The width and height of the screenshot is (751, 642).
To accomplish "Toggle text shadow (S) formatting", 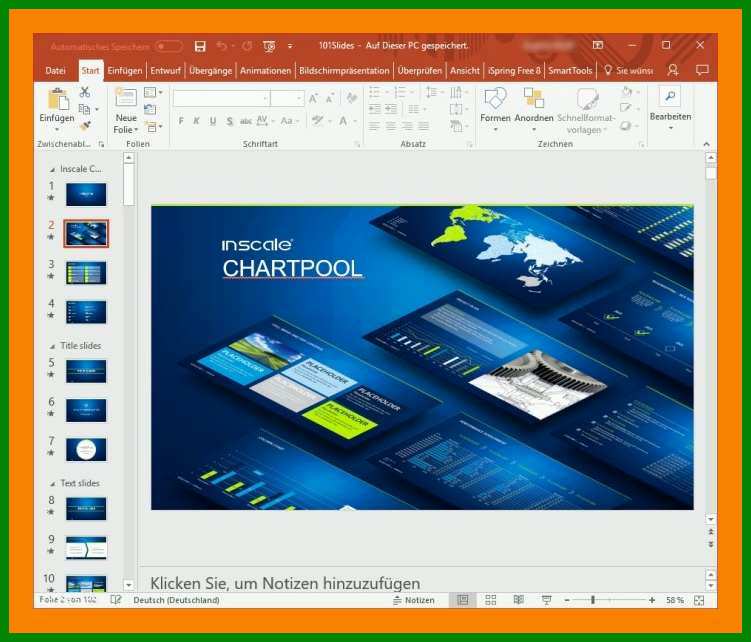I will pyautogui.click(x=229, y=121).
